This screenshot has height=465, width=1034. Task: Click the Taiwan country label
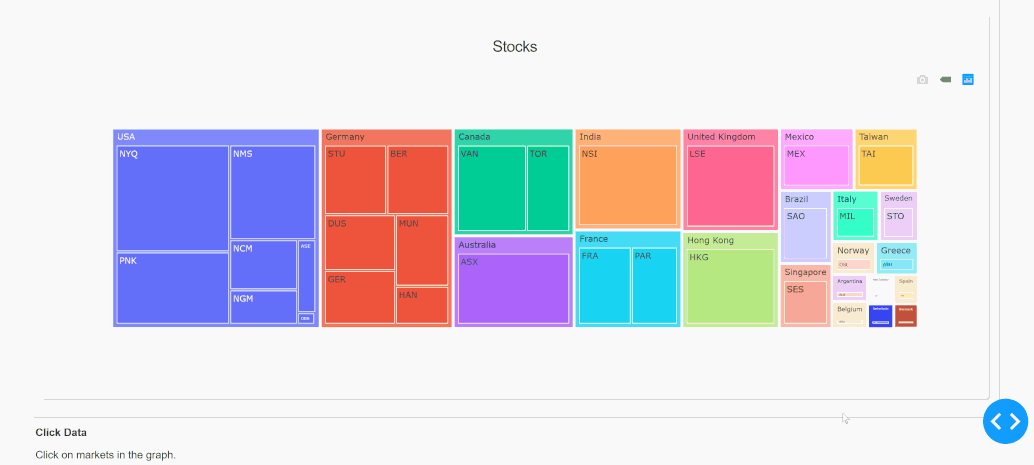point(874,137)
